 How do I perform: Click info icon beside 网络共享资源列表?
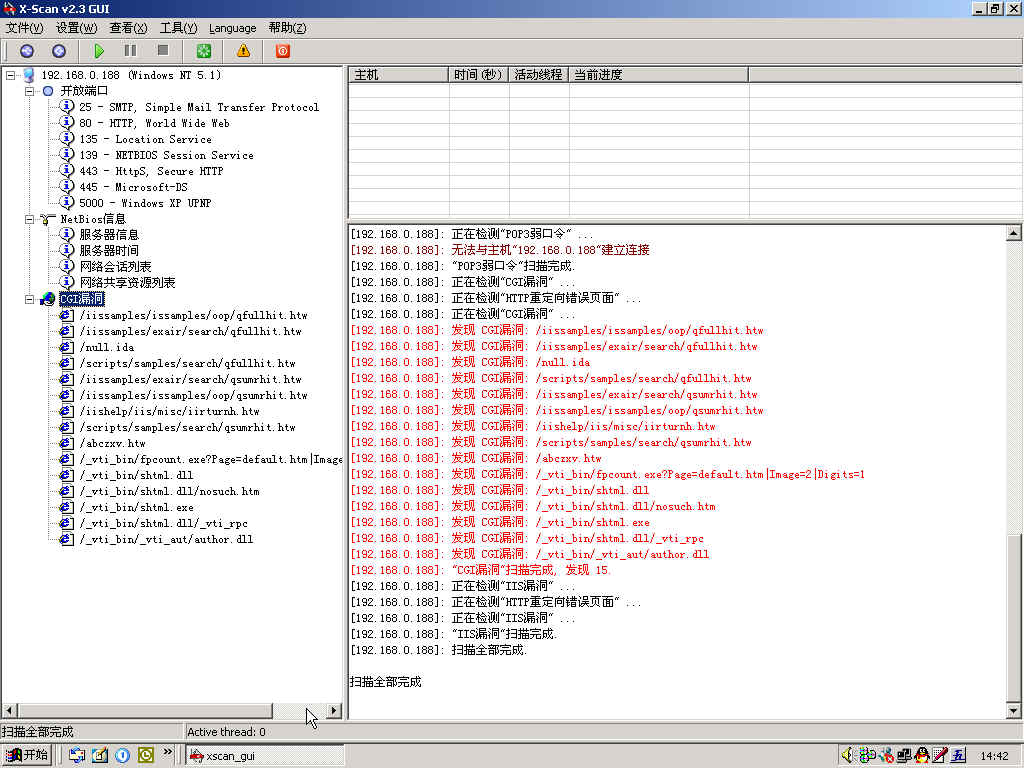tap(67, 282)
